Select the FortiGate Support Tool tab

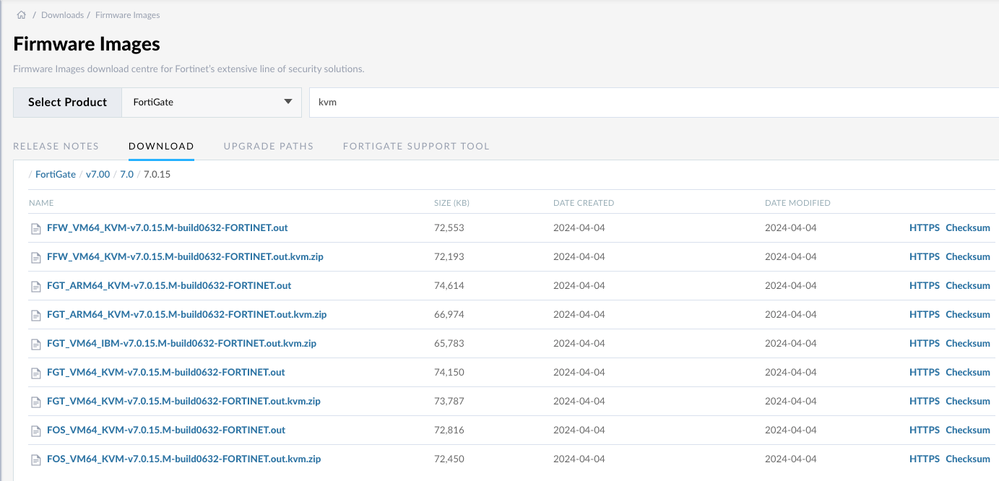(x=416, y=146)
